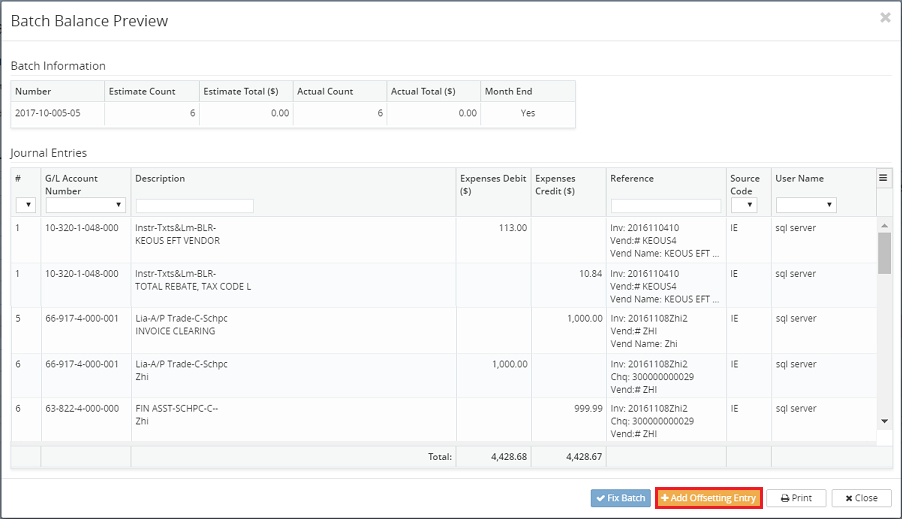
Task: Focus the Description filter text box
Action: pyautogui.click(x=195, y=206)
